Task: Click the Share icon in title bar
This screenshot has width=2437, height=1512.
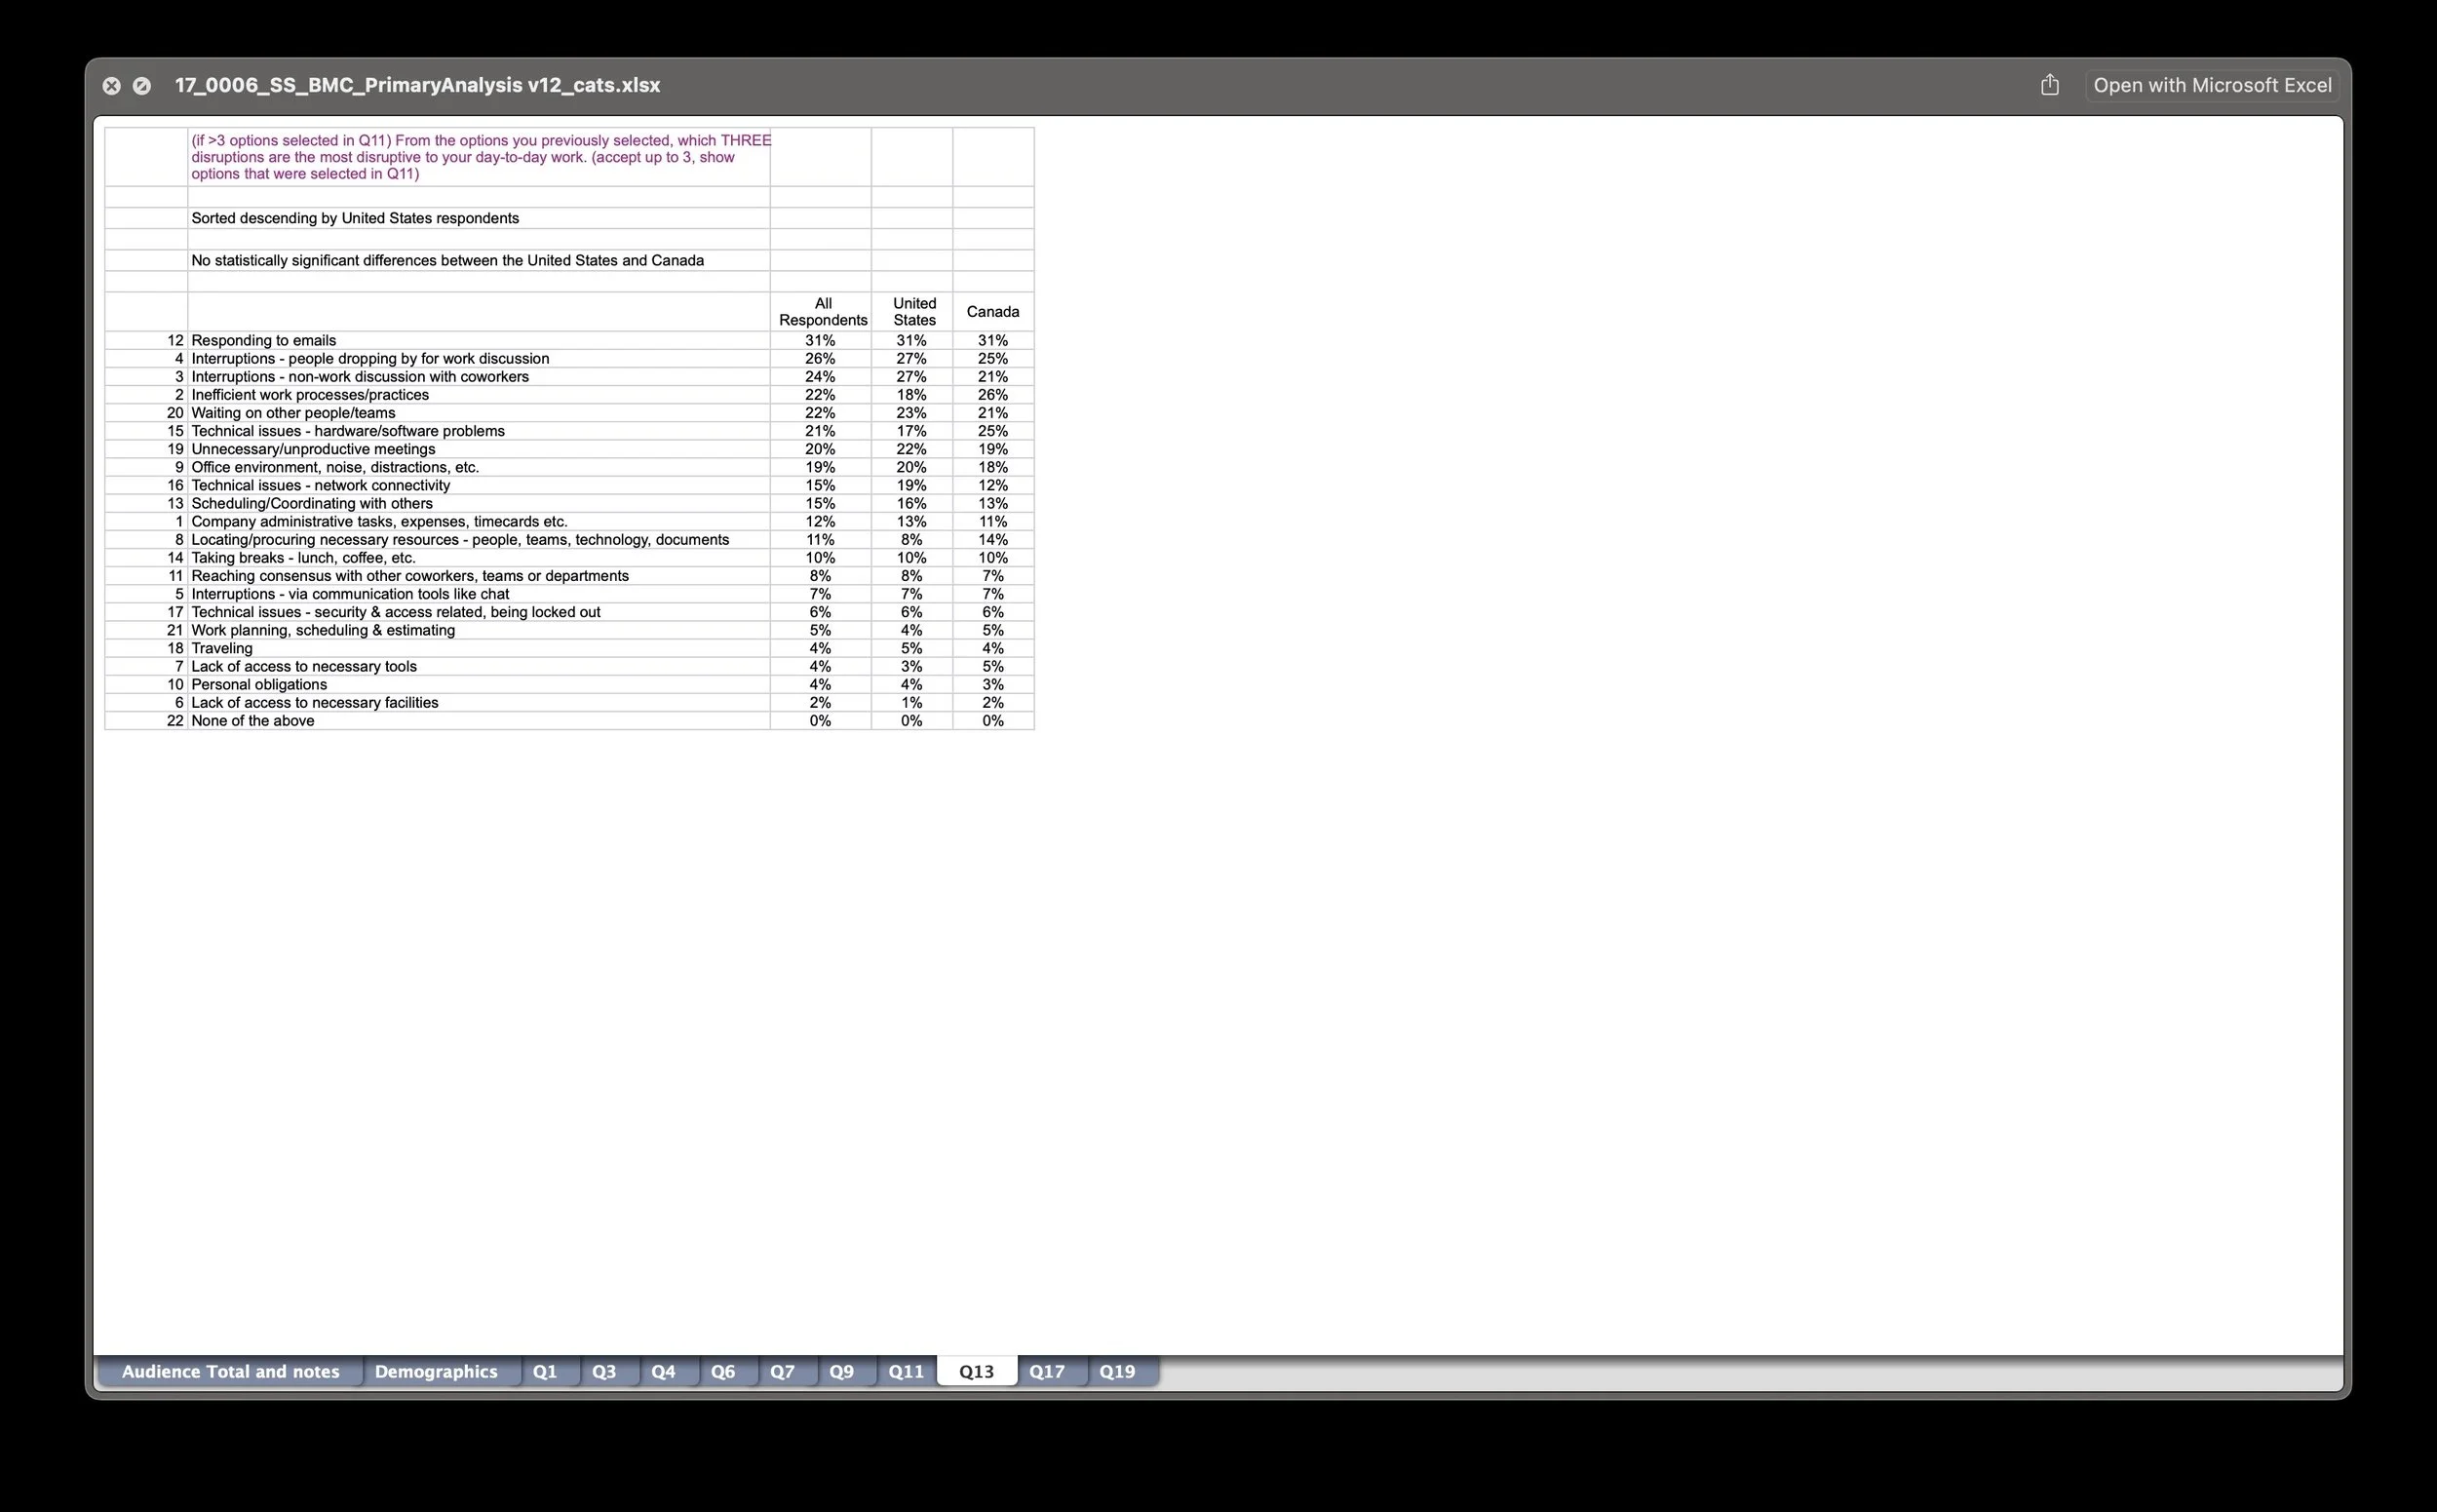Action: [x=2049, y=85]
